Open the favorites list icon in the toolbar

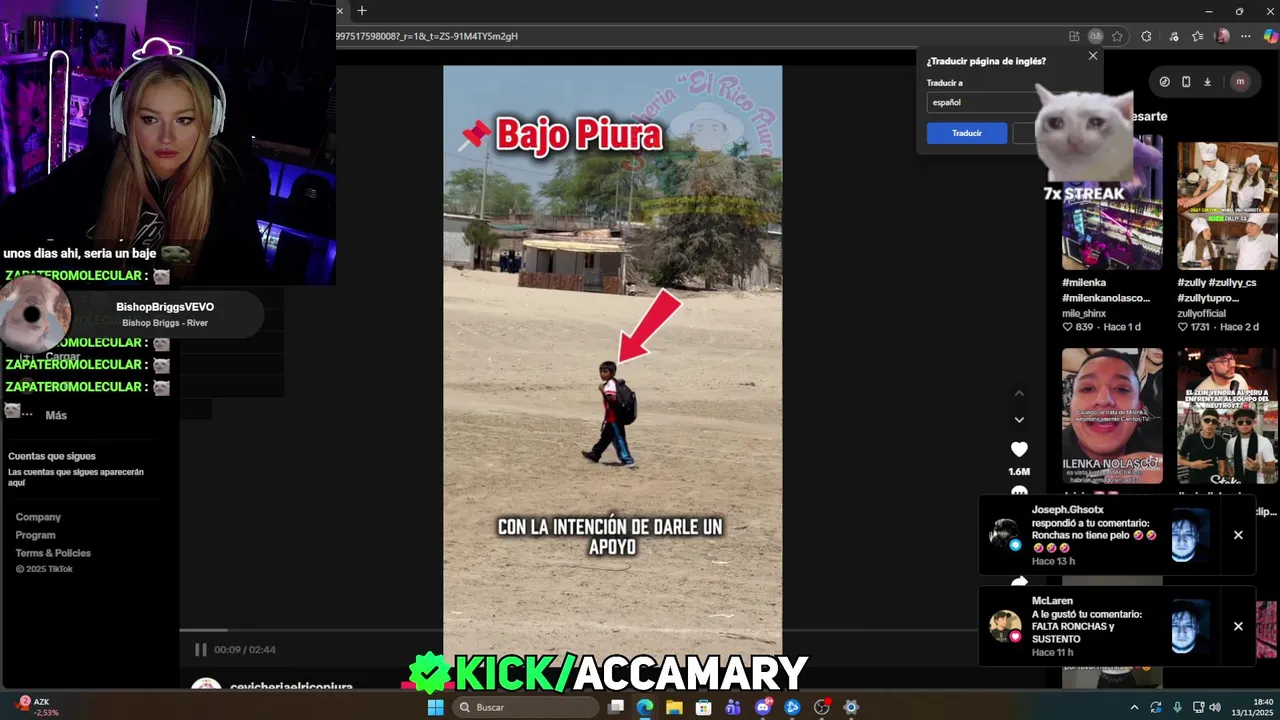point(1198,36)
